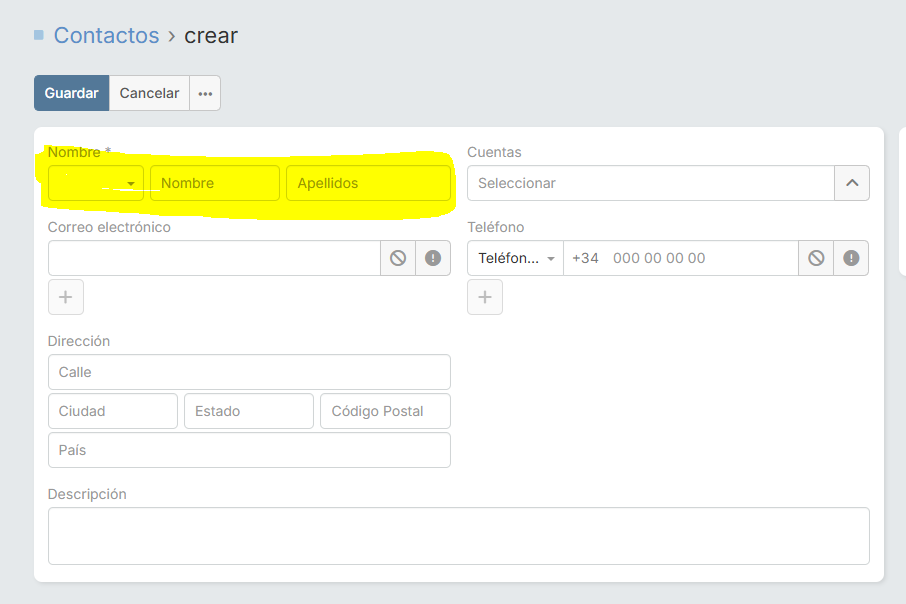
Task: Click the Correo electrónico text box
Action: 213,258
